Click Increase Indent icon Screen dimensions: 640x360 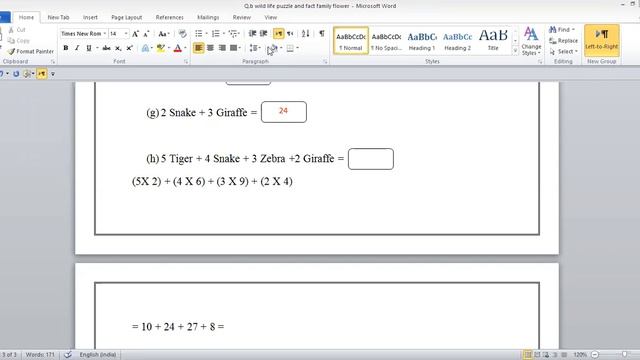coord(264,33)
